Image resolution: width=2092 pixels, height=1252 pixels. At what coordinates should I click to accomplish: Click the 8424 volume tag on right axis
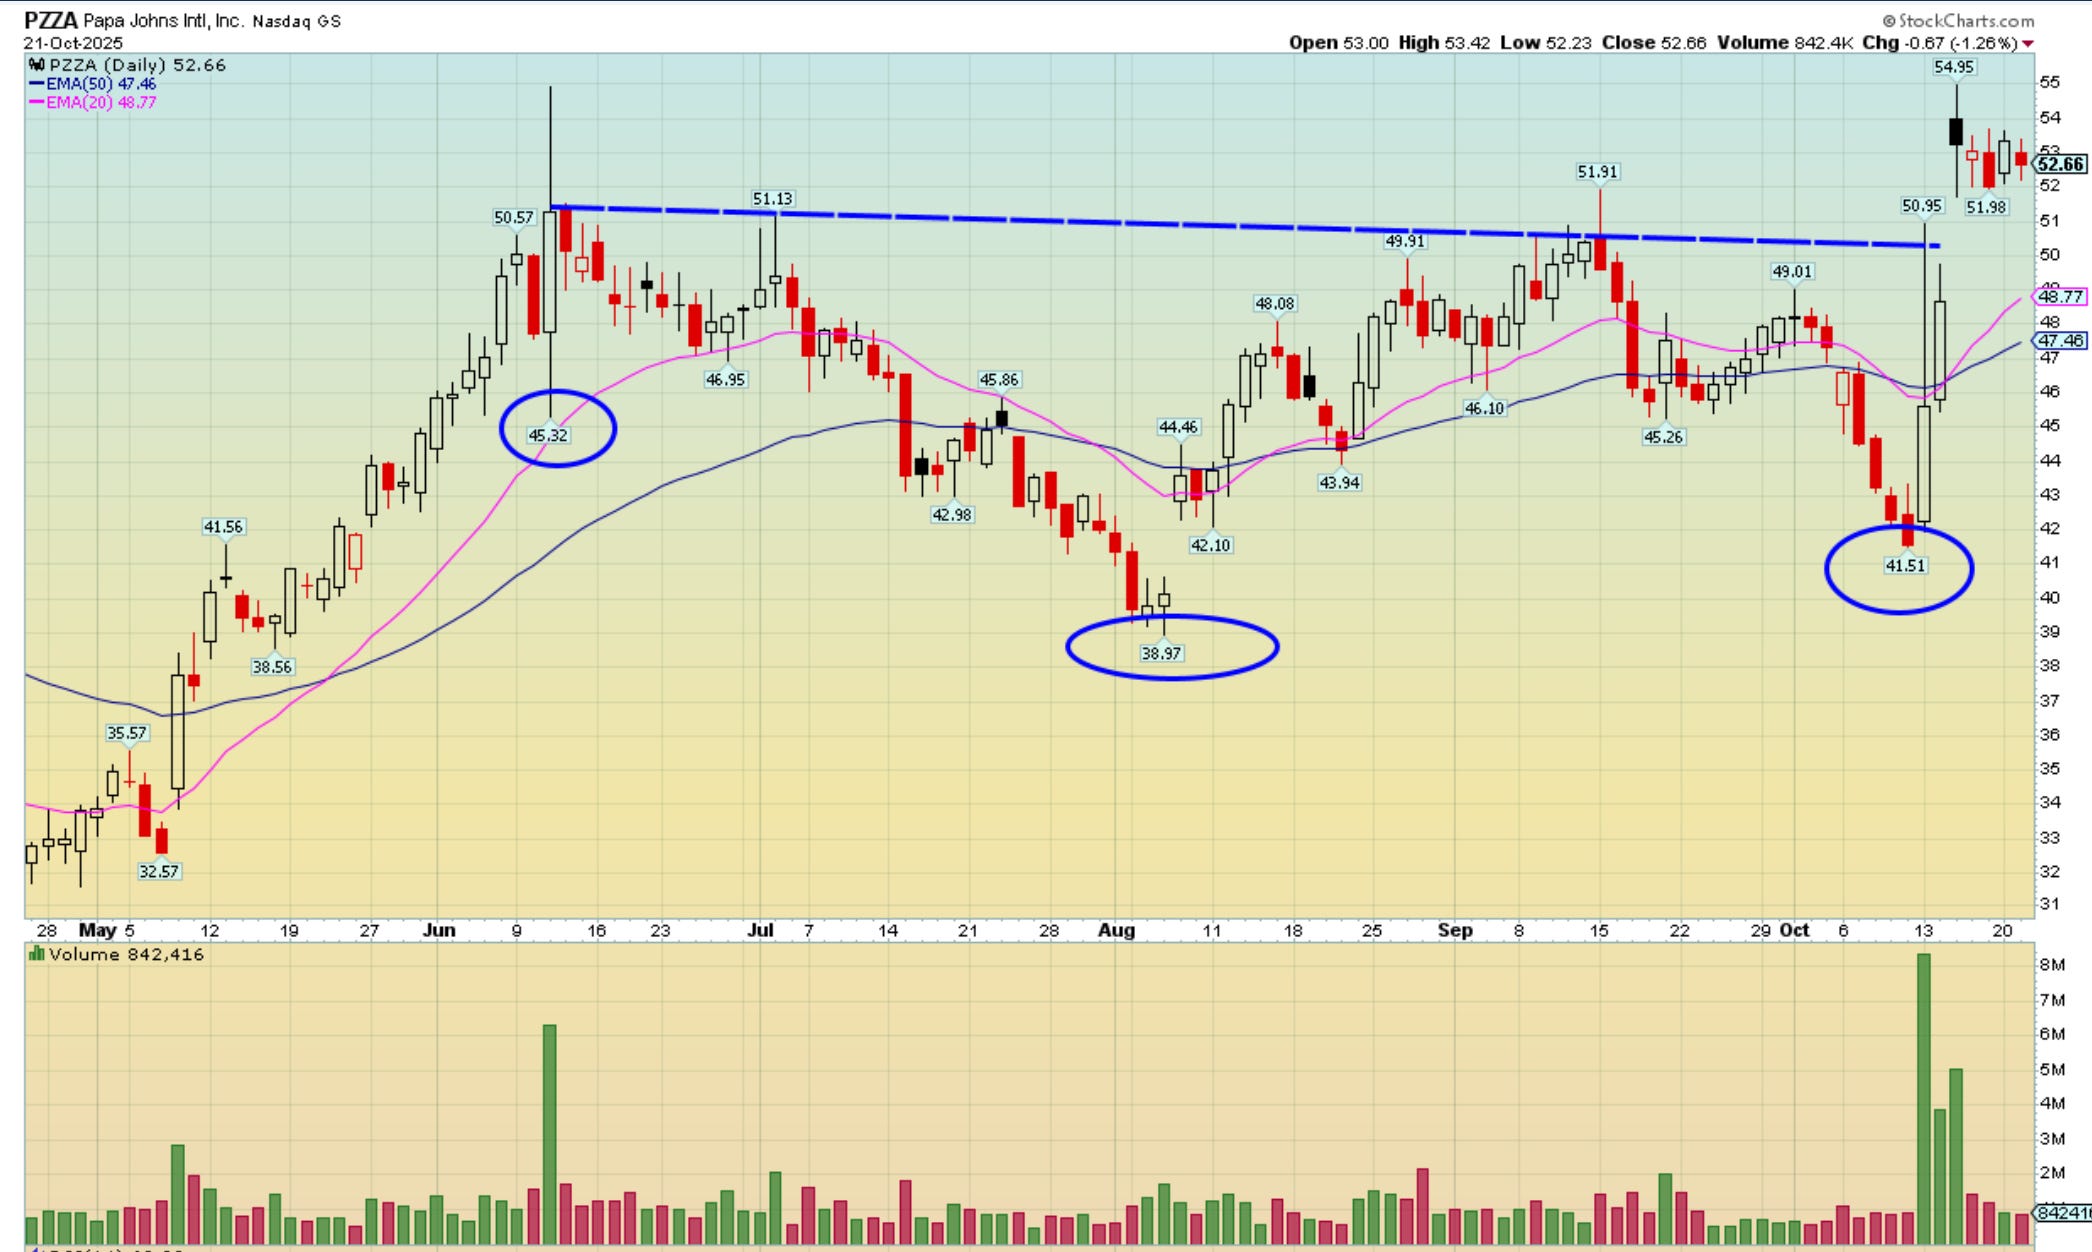pos(2063,1213)
